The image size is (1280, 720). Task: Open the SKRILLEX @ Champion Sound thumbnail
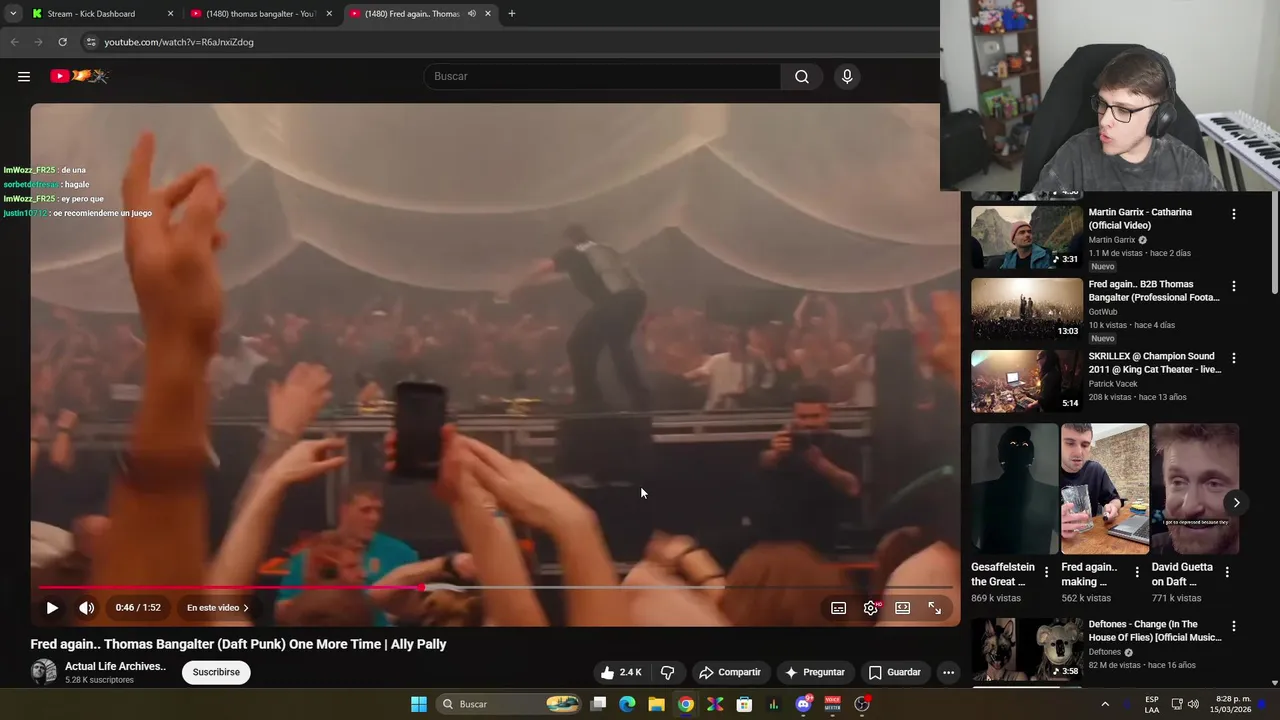[x=1027, y=382]
